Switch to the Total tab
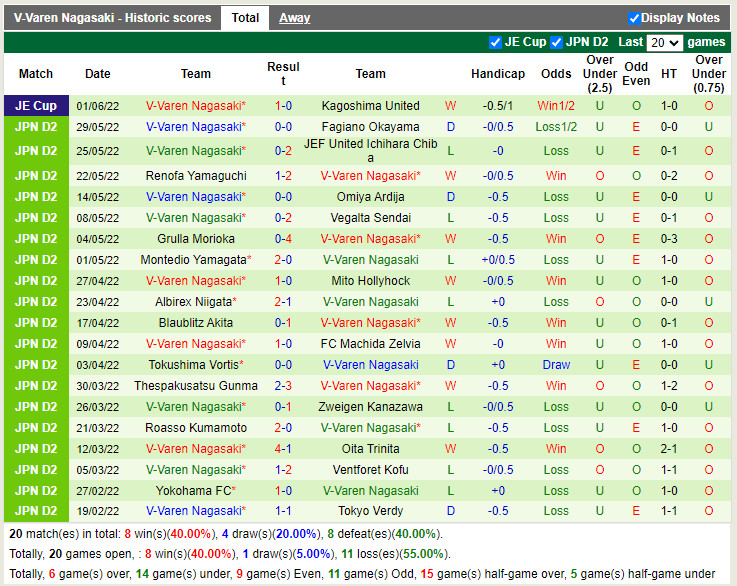Screen dimensions: 737x586 click(245, 18)
